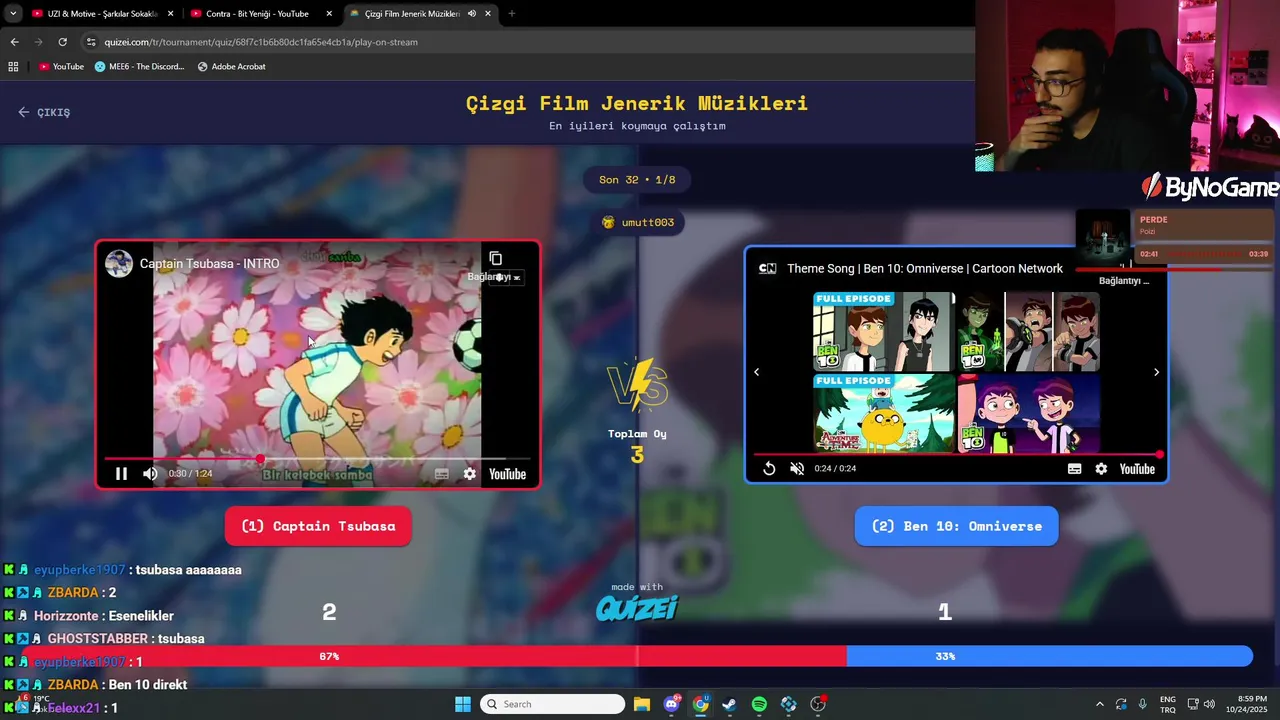The image size is (1280, 720).
Task: Mute the Çizgi Film tab audio icon
Action: pos(471,14)
